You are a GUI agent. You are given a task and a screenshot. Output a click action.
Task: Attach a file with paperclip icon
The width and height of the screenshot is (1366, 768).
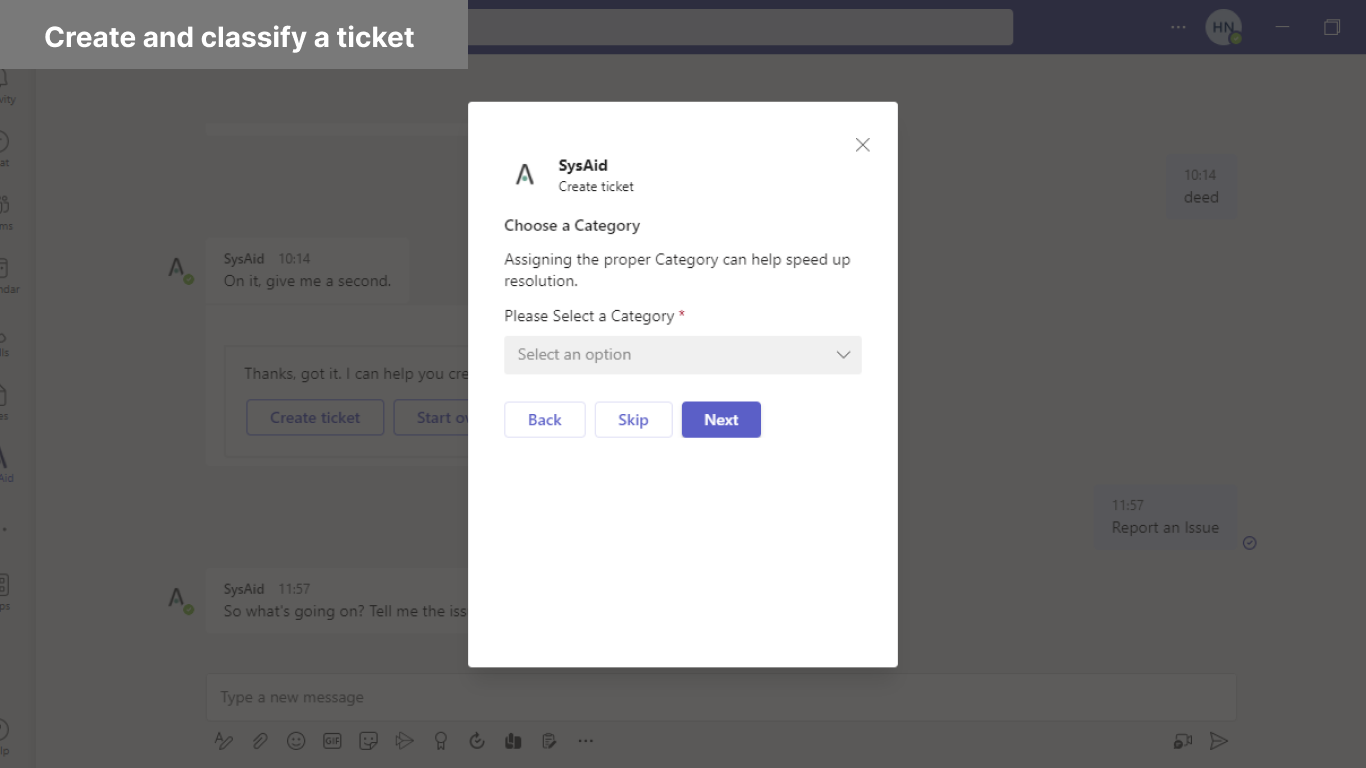260,741
